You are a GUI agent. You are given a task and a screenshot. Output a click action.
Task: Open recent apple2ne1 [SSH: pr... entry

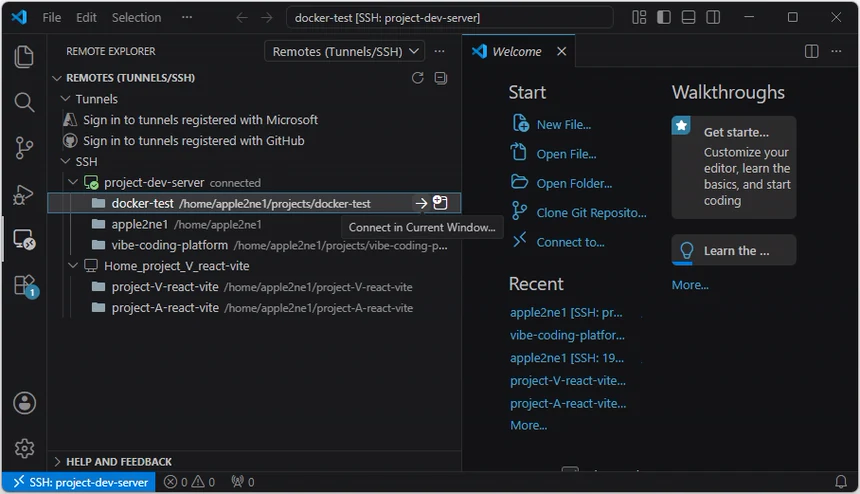click(x=566, y=313)
